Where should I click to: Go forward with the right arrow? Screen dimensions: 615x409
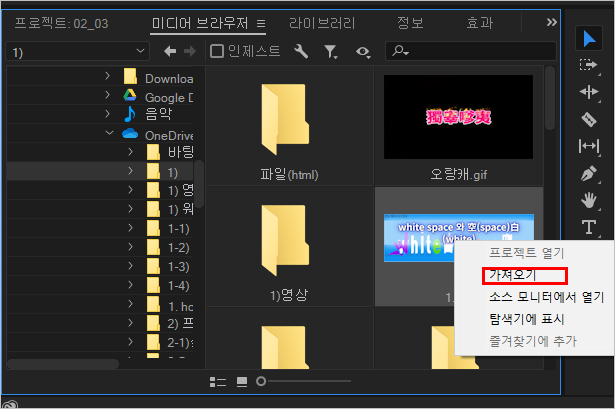click(x=190, y=51)
